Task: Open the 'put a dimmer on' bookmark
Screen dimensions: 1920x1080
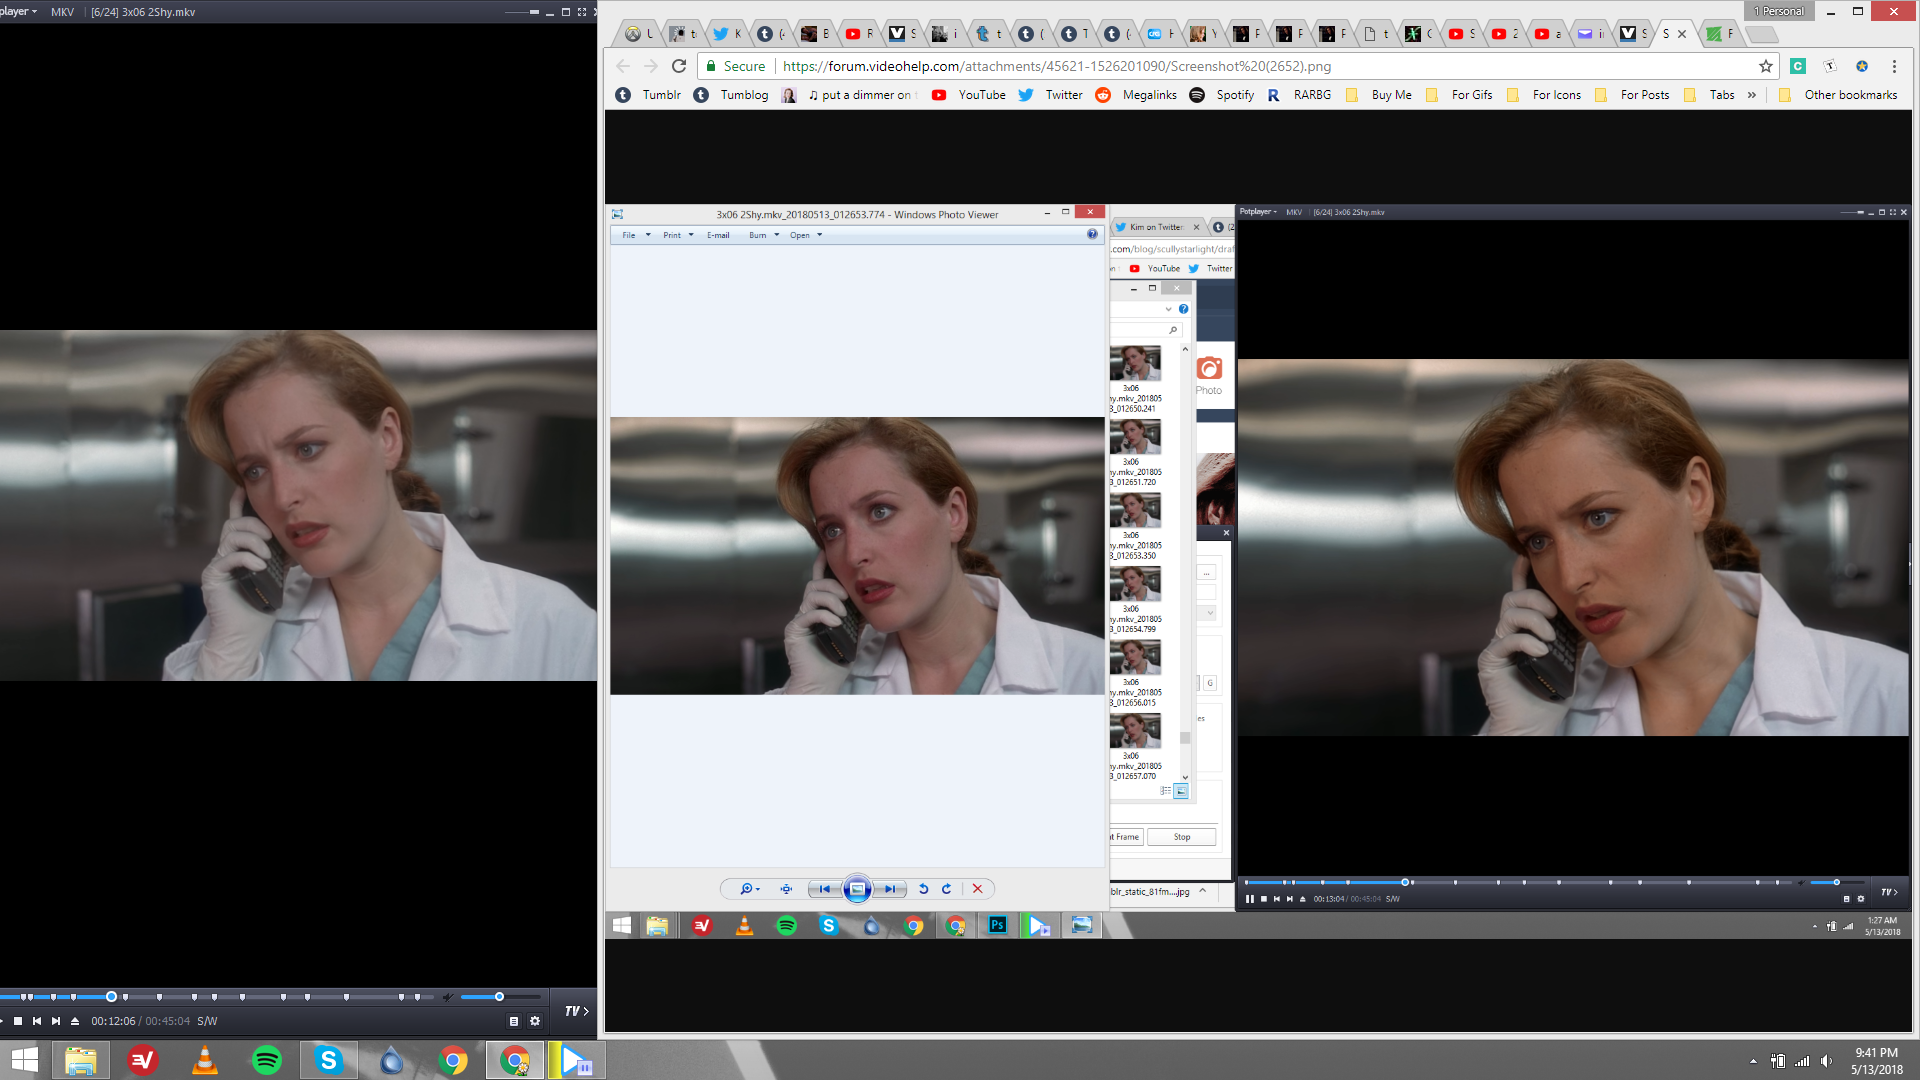Action: [x=849, y=95]
